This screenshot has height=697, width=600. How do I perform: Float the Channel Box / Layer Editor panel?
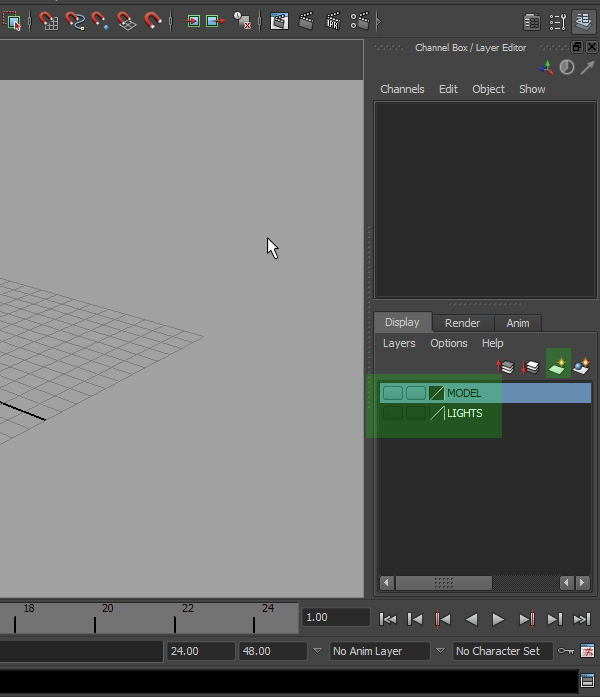[576, 47]
